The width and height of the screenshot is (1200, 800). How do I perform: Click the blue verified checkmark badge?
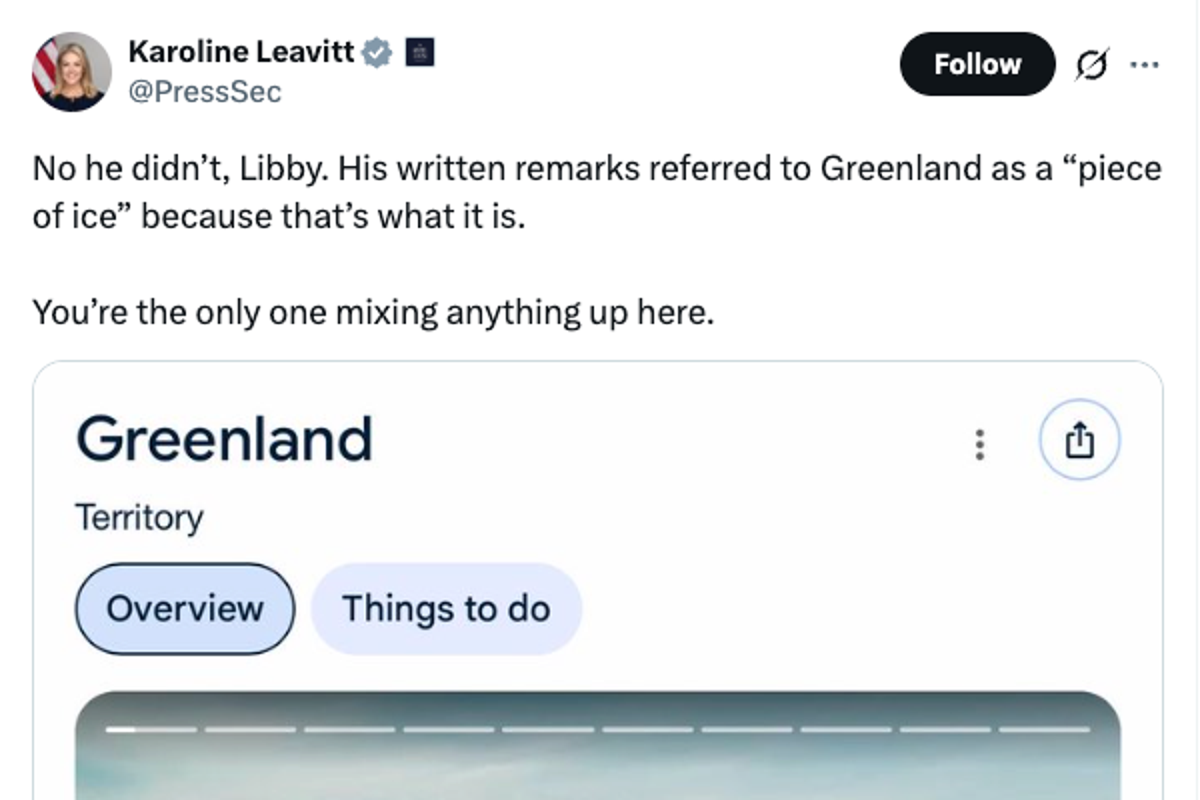(x=375, y=51)
